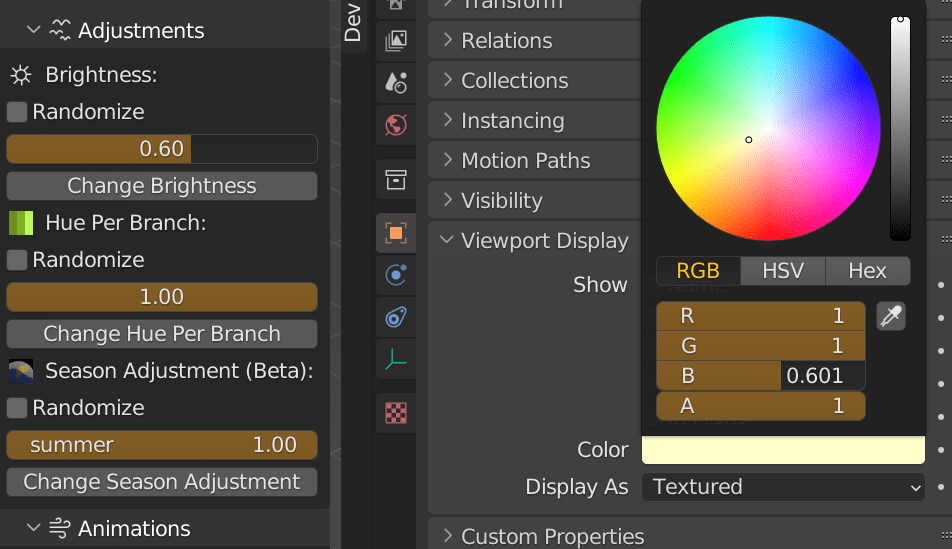Click the Animations wind icon
This screenshot has height=549, width=952.
click(60, 528)
